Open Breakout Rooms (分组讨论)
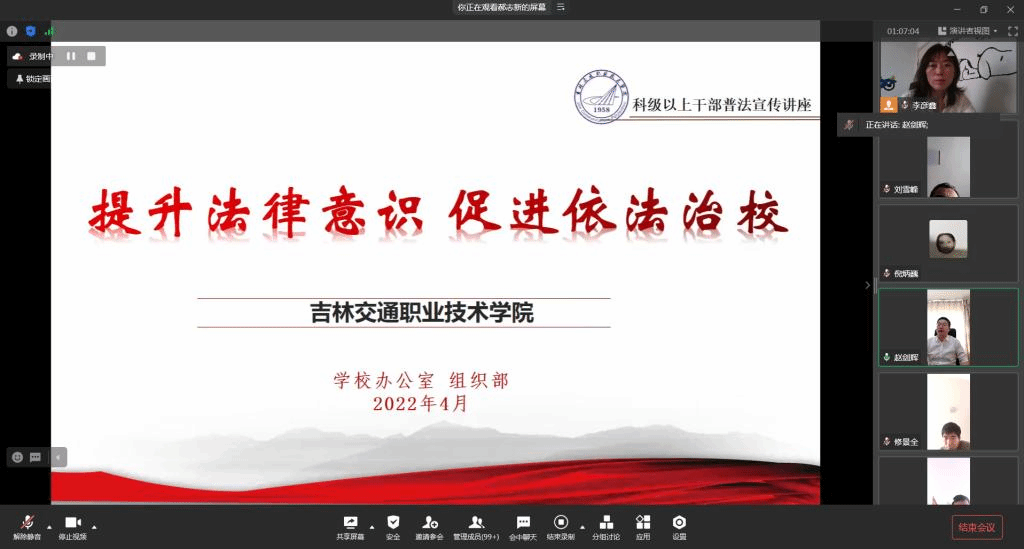This screenshot has width=1024, height=549. 606,527
